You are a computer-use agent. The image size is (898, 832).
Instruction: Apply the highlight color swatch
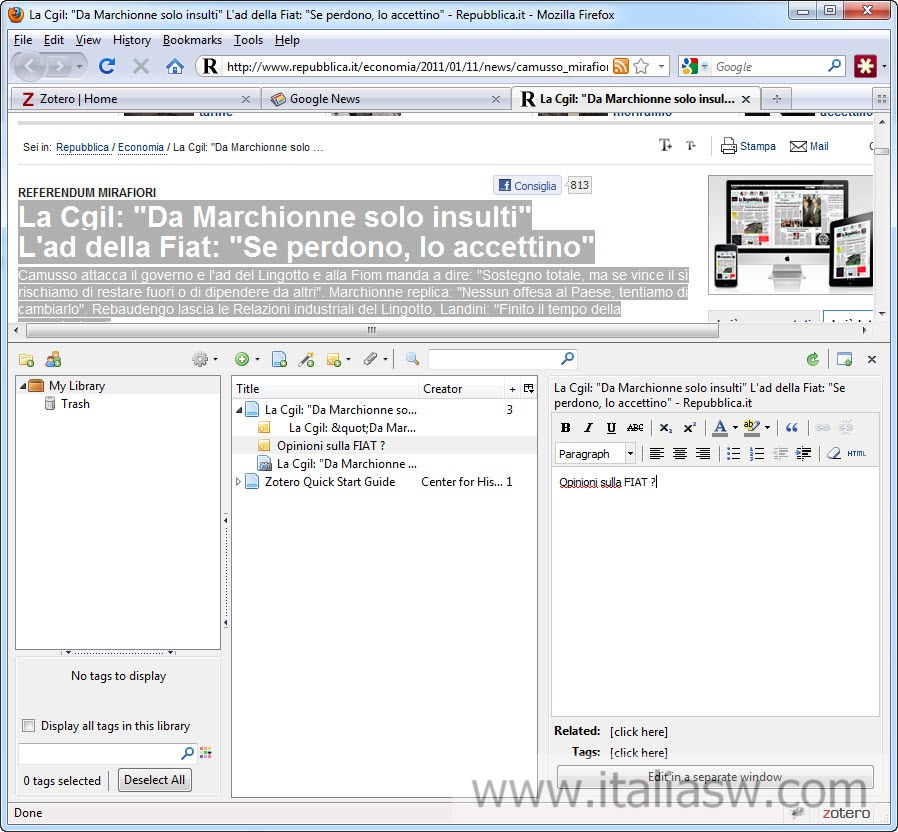pyautogui.click(x=751, y=427)
